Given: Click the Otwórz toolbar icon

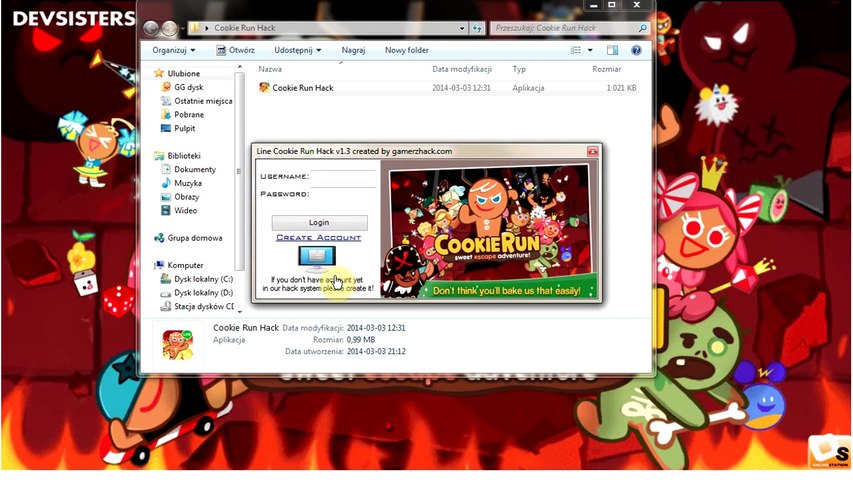Looking at the screenshot, I should click(221, 50).
